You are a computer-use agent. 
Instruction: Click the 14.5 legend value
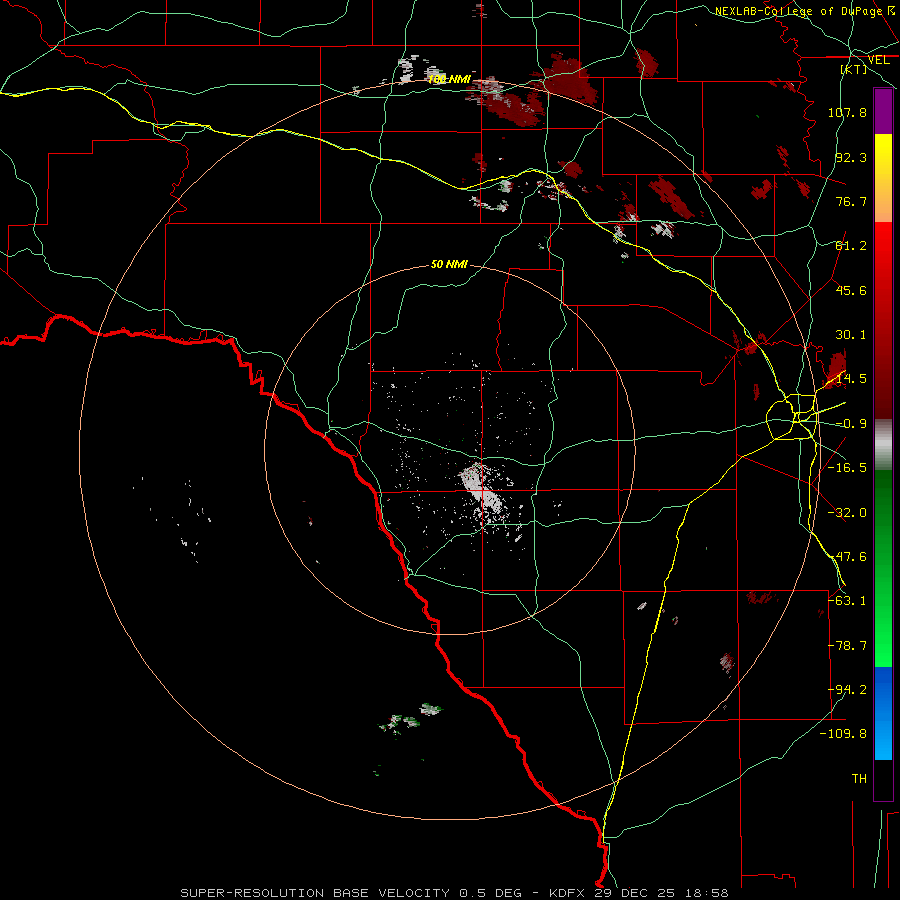pos(851,379)
